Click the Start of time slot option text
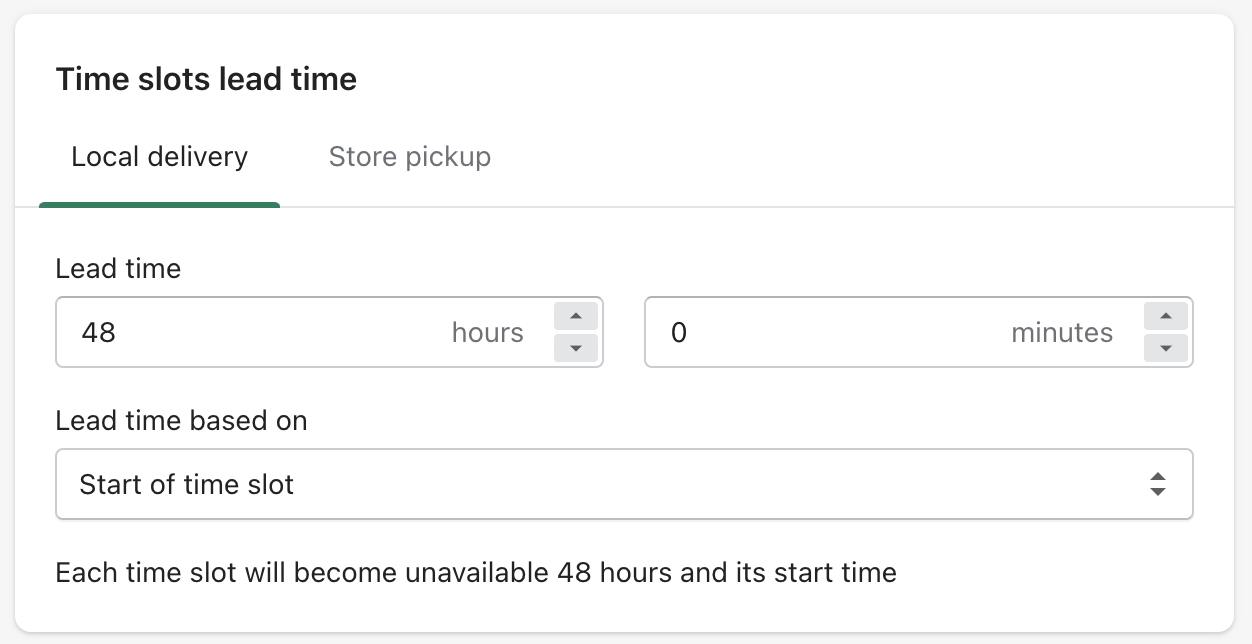 (x=186, y=484)
